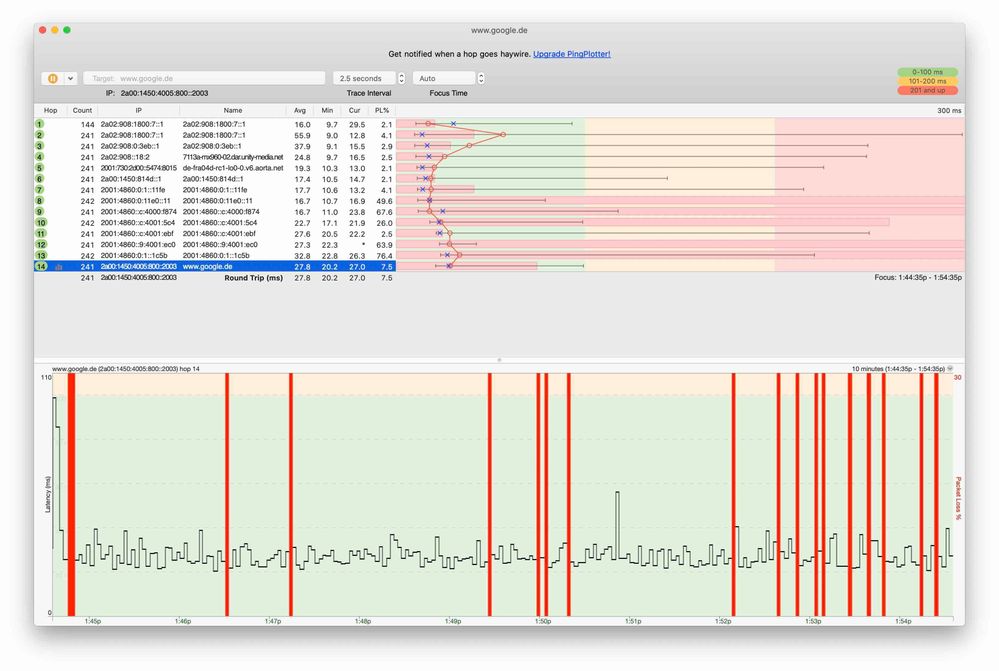Click the green hop 5 number icon
999x671 pixels.
[40, 168]
